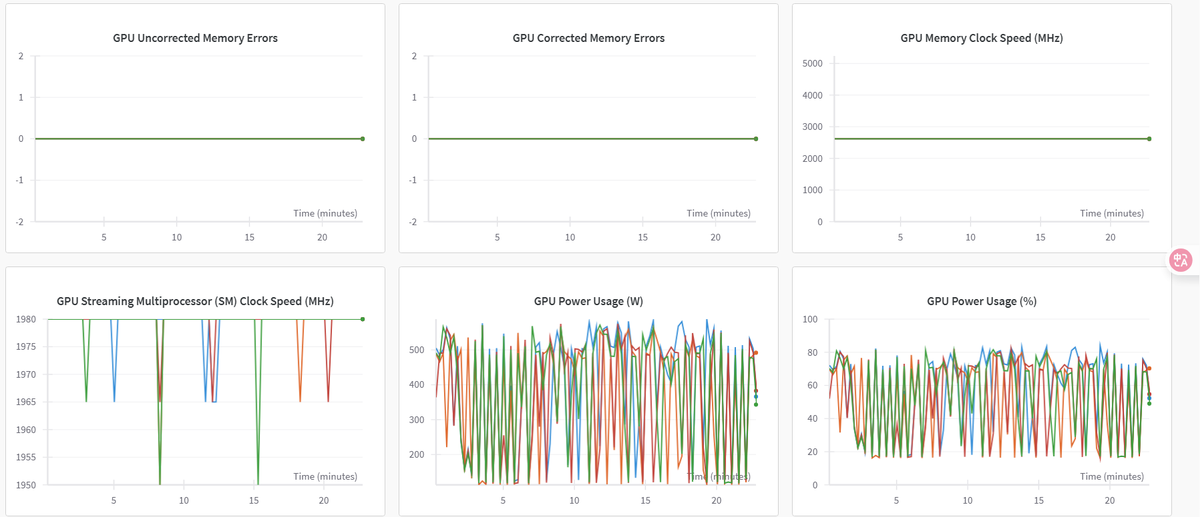
Task: Click the Time (minutes) label in Memory Clock chart
Action: pyautogui.click(x=1111, y=213)
